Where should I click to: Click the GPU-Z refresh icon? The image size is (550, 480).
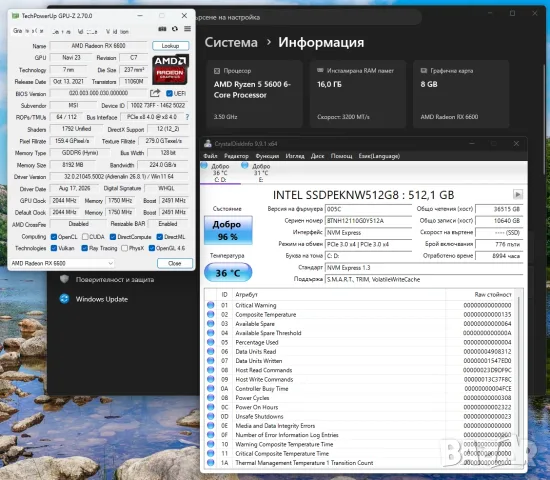(175, 29)
